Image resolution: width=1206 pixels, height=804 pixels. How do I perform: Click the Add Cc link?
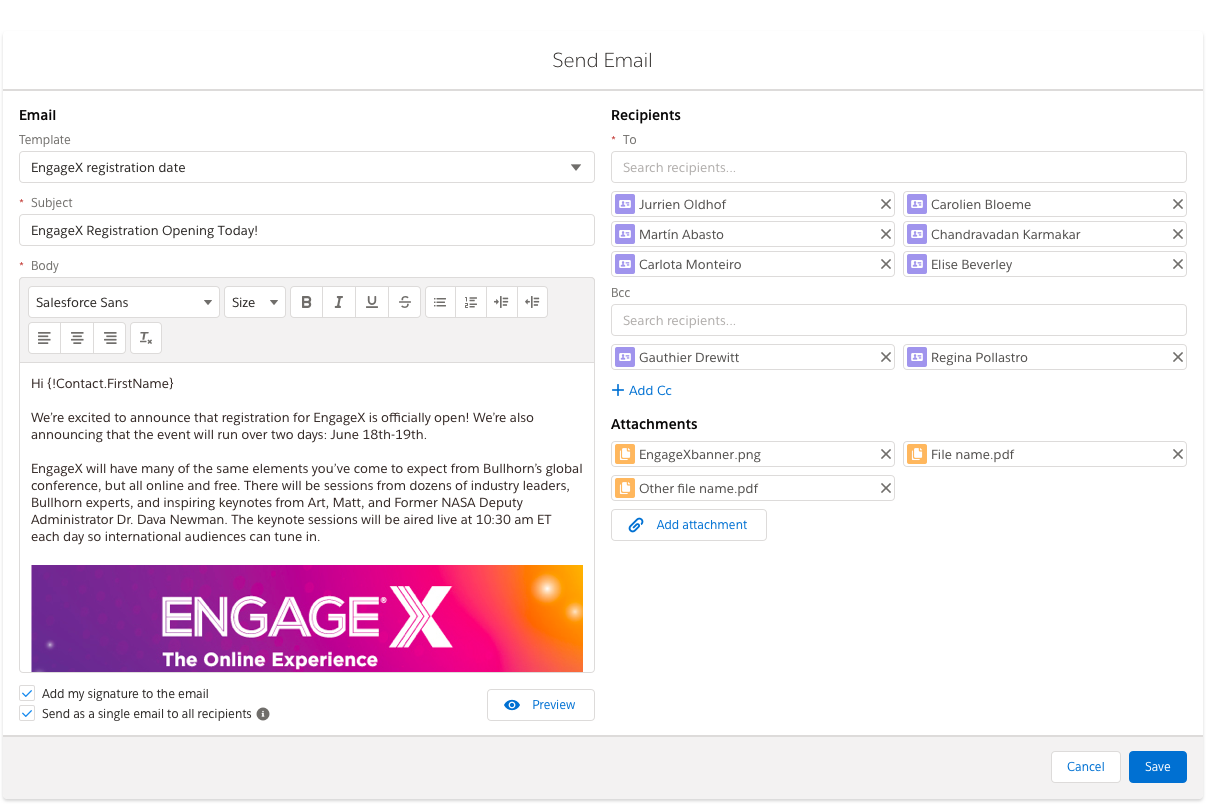pos(642,390)
